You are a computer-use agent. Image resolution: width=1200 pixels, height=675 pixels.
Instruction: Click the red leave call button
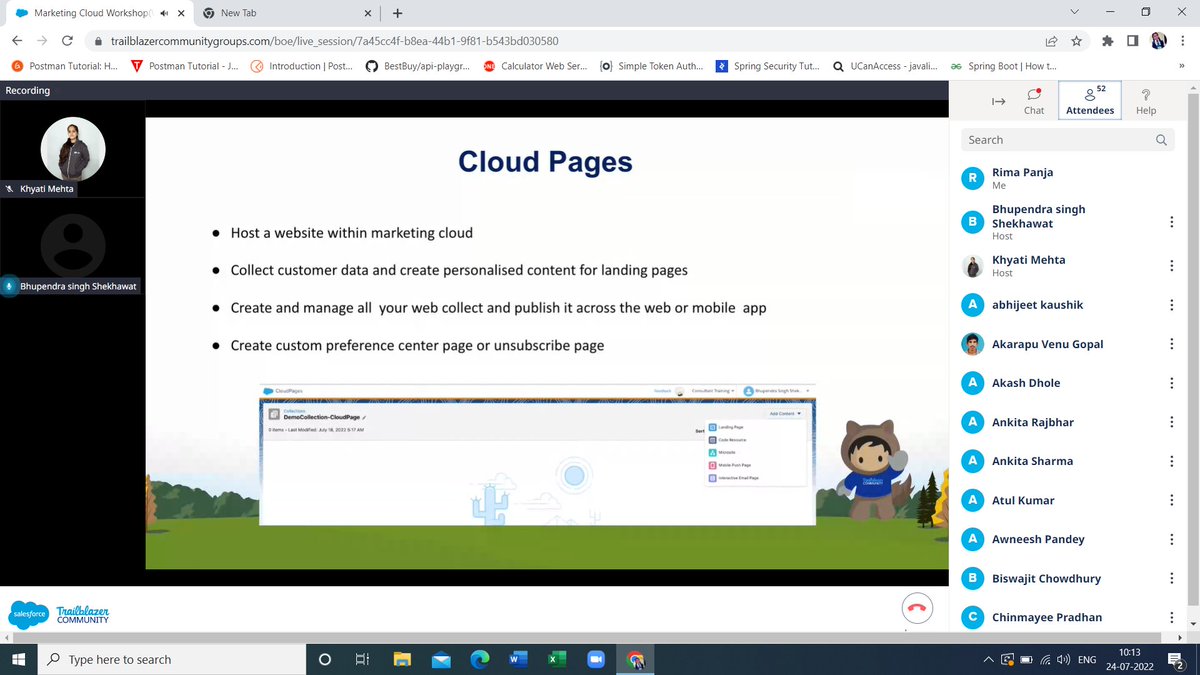pyautogui.click(x=916, y=608)
